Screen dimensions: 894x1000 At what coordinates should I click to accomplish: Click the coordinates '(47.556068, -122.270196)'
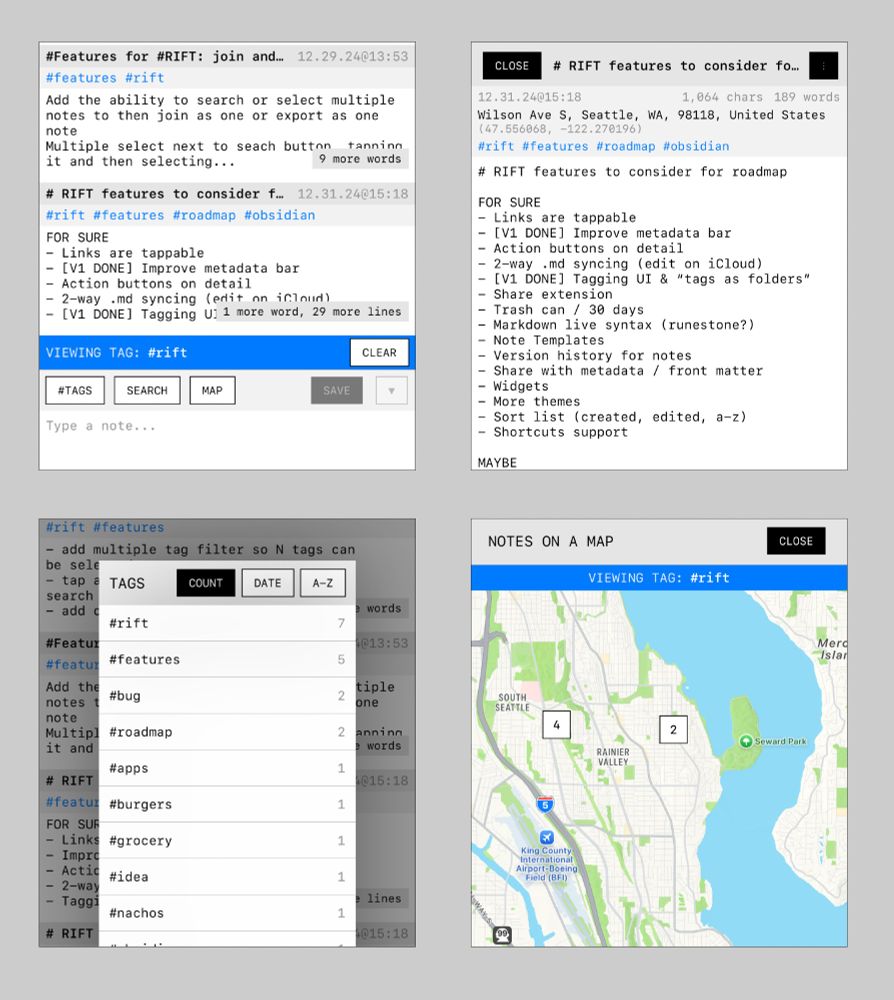point(560,129)
